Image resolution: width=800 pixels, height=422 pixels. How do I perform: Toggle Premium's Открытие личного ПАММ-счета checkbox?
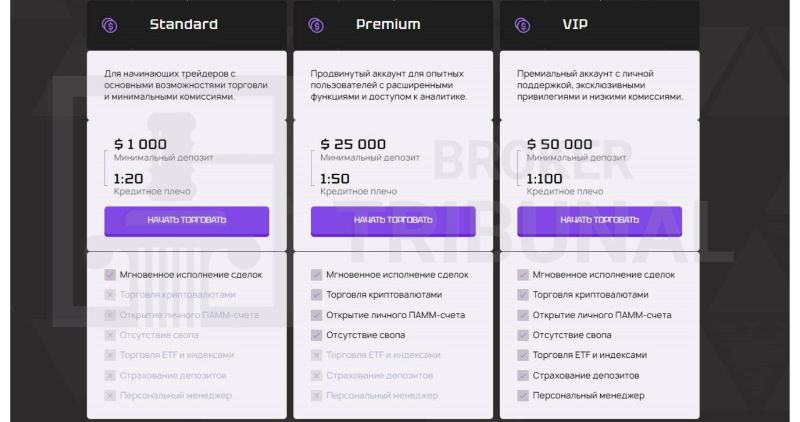316,315
